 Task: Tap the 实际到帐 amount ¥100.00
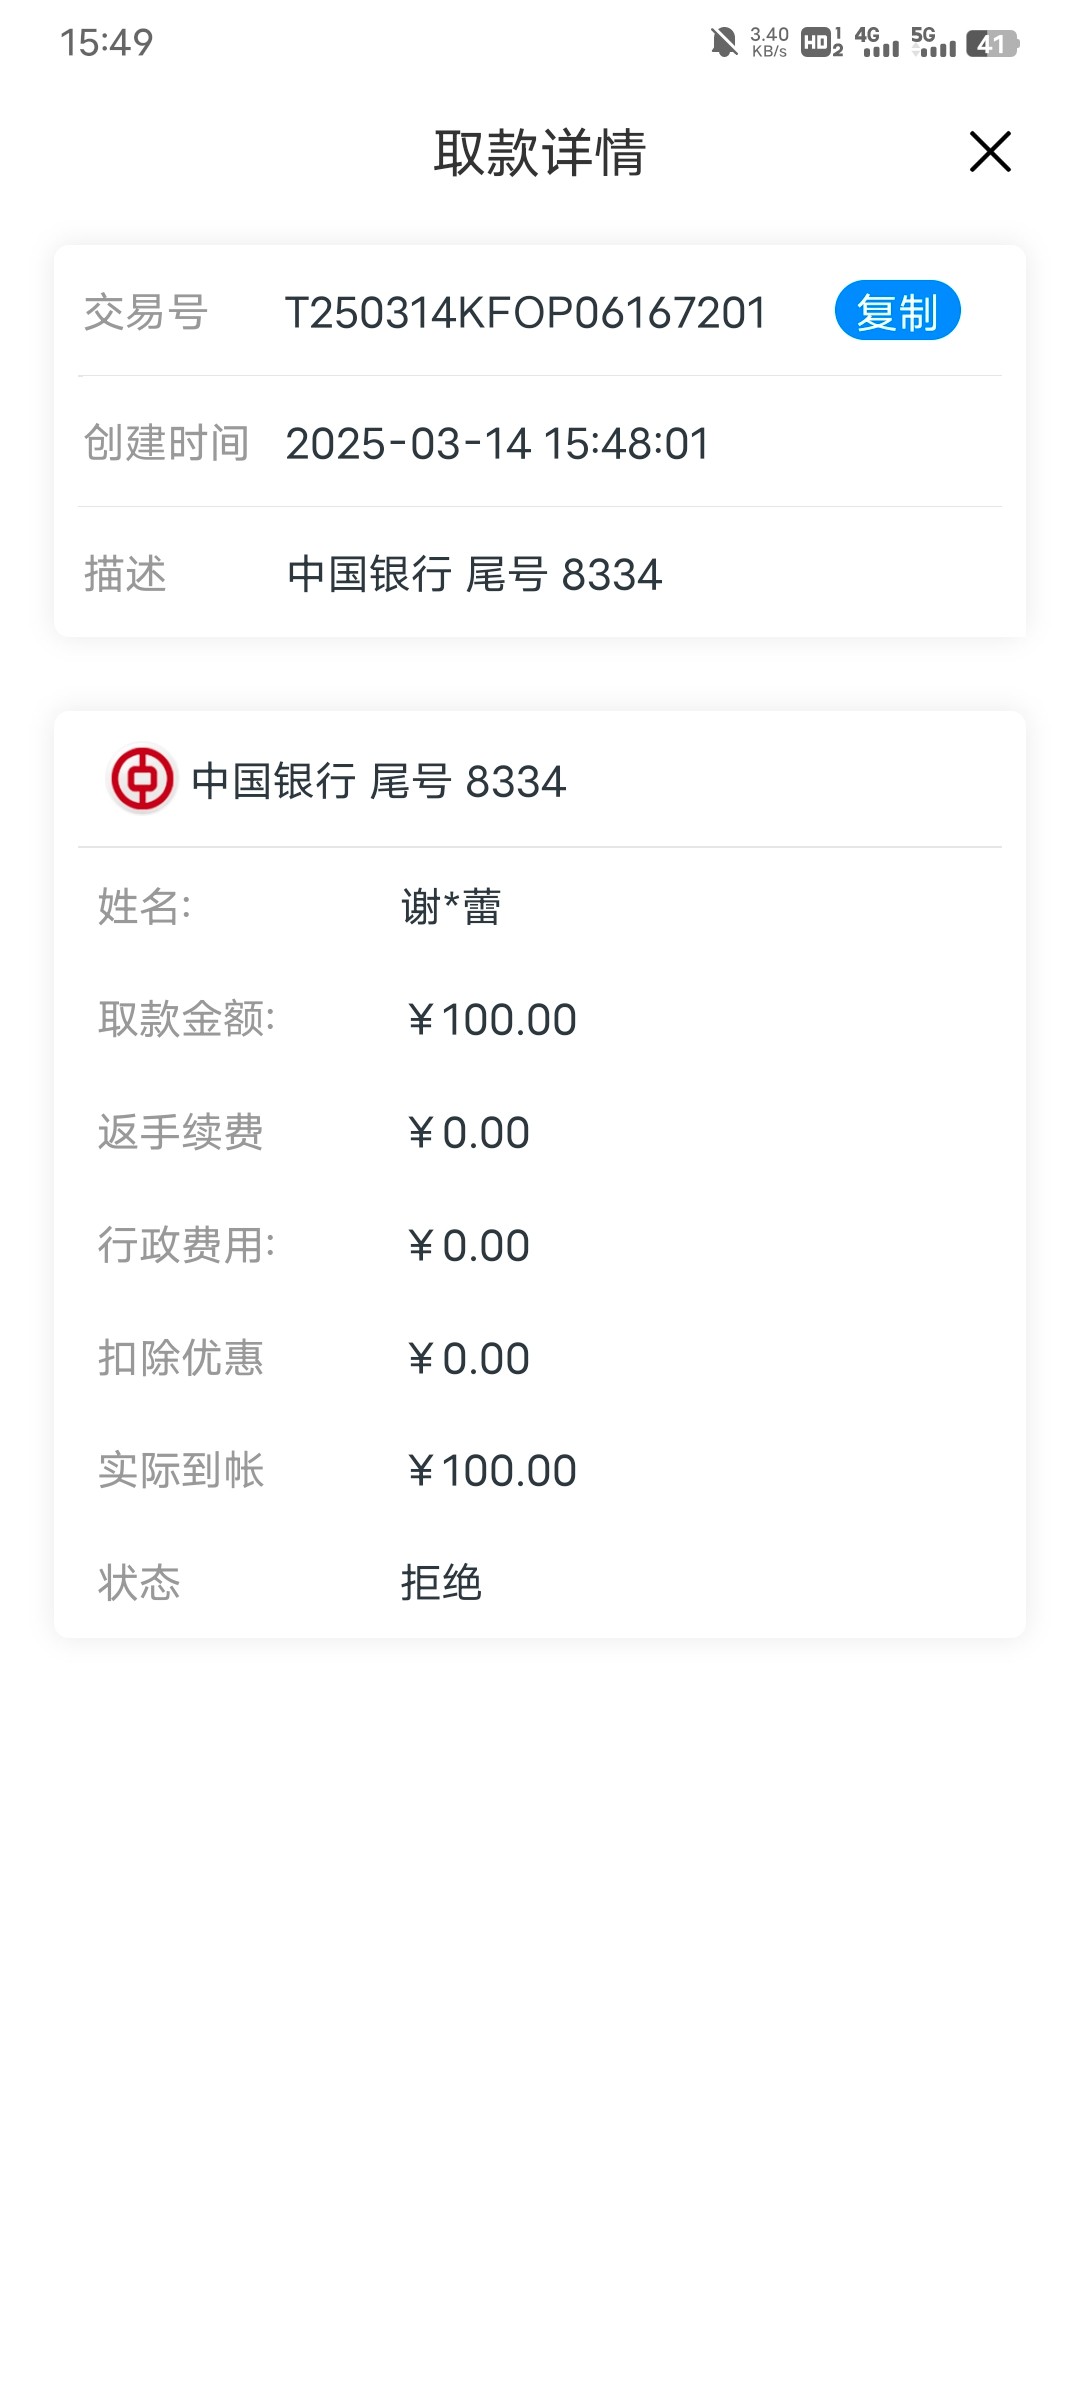click(x=491, y=1471)
